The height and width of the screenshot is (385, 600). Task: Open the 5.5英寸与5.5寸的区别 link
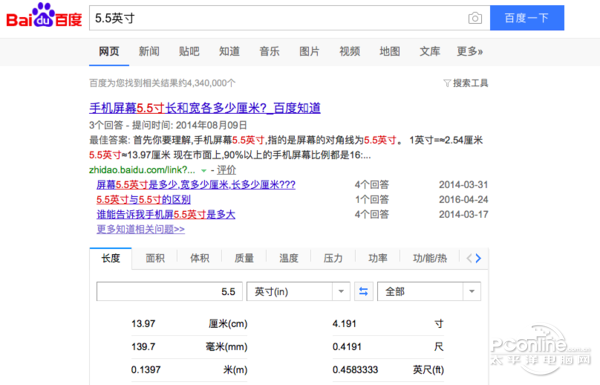point(143,199)
